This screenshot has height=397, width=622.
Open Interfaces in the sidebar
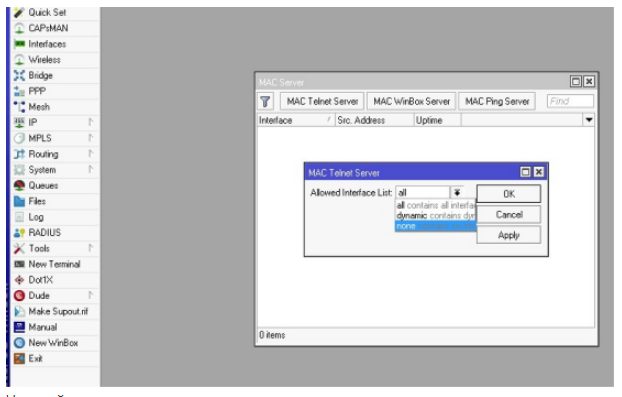point(55,44)
